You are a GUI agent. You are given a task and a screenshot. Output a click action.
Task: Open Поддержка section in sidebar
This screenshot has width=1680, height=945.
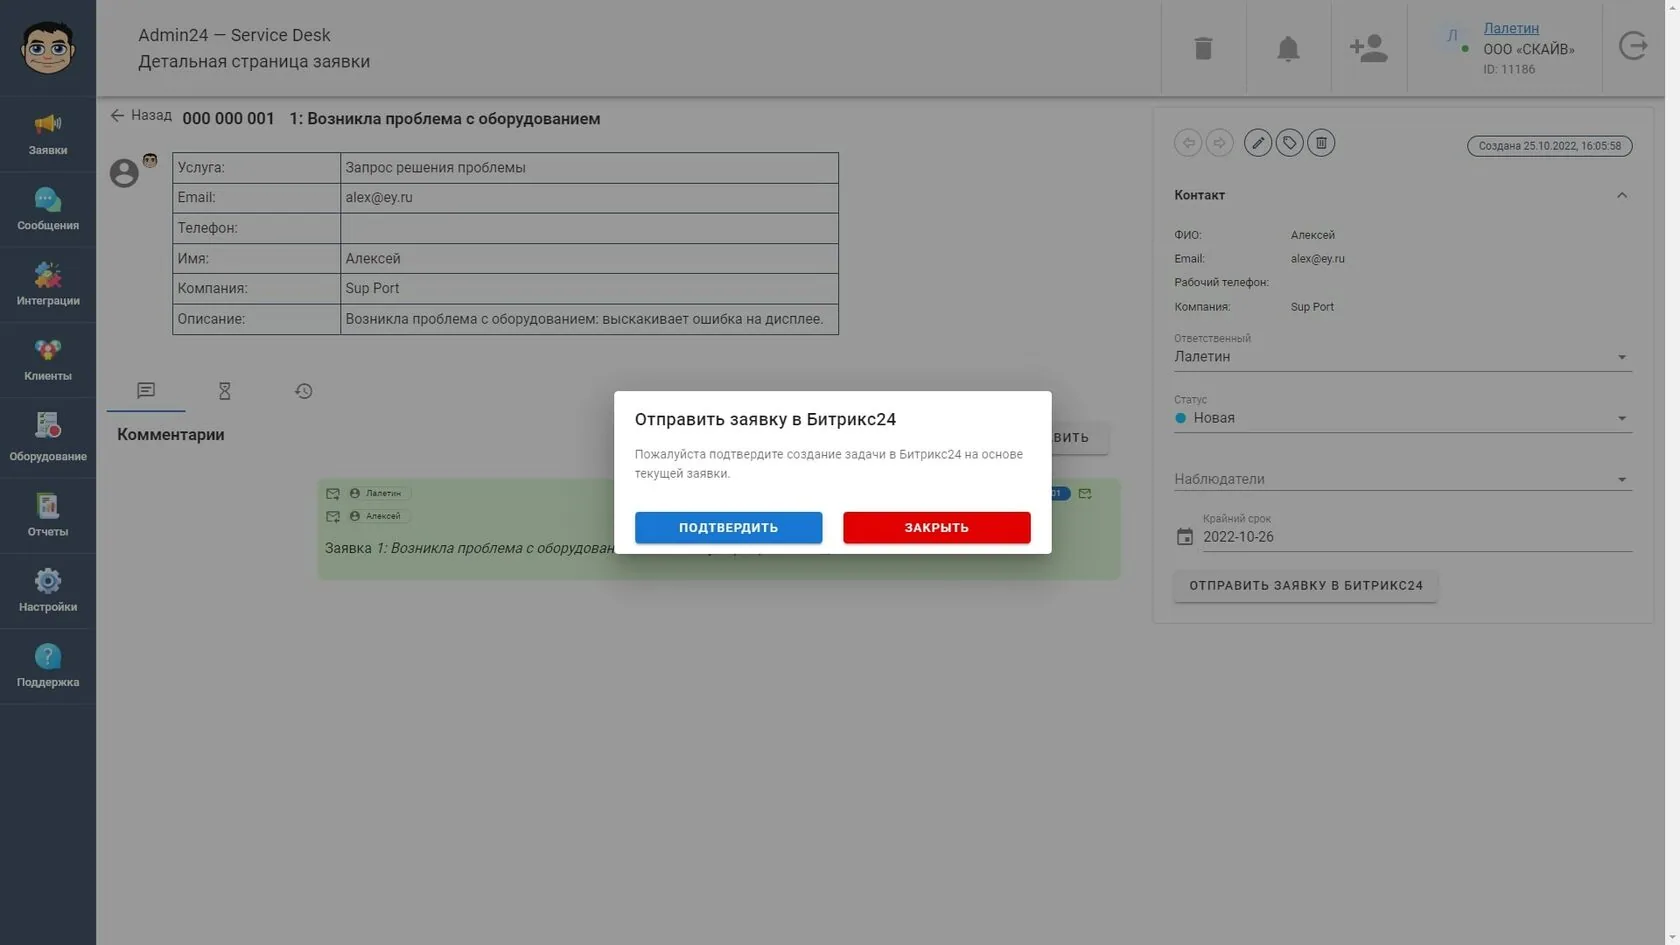click(x=48, y=666)
